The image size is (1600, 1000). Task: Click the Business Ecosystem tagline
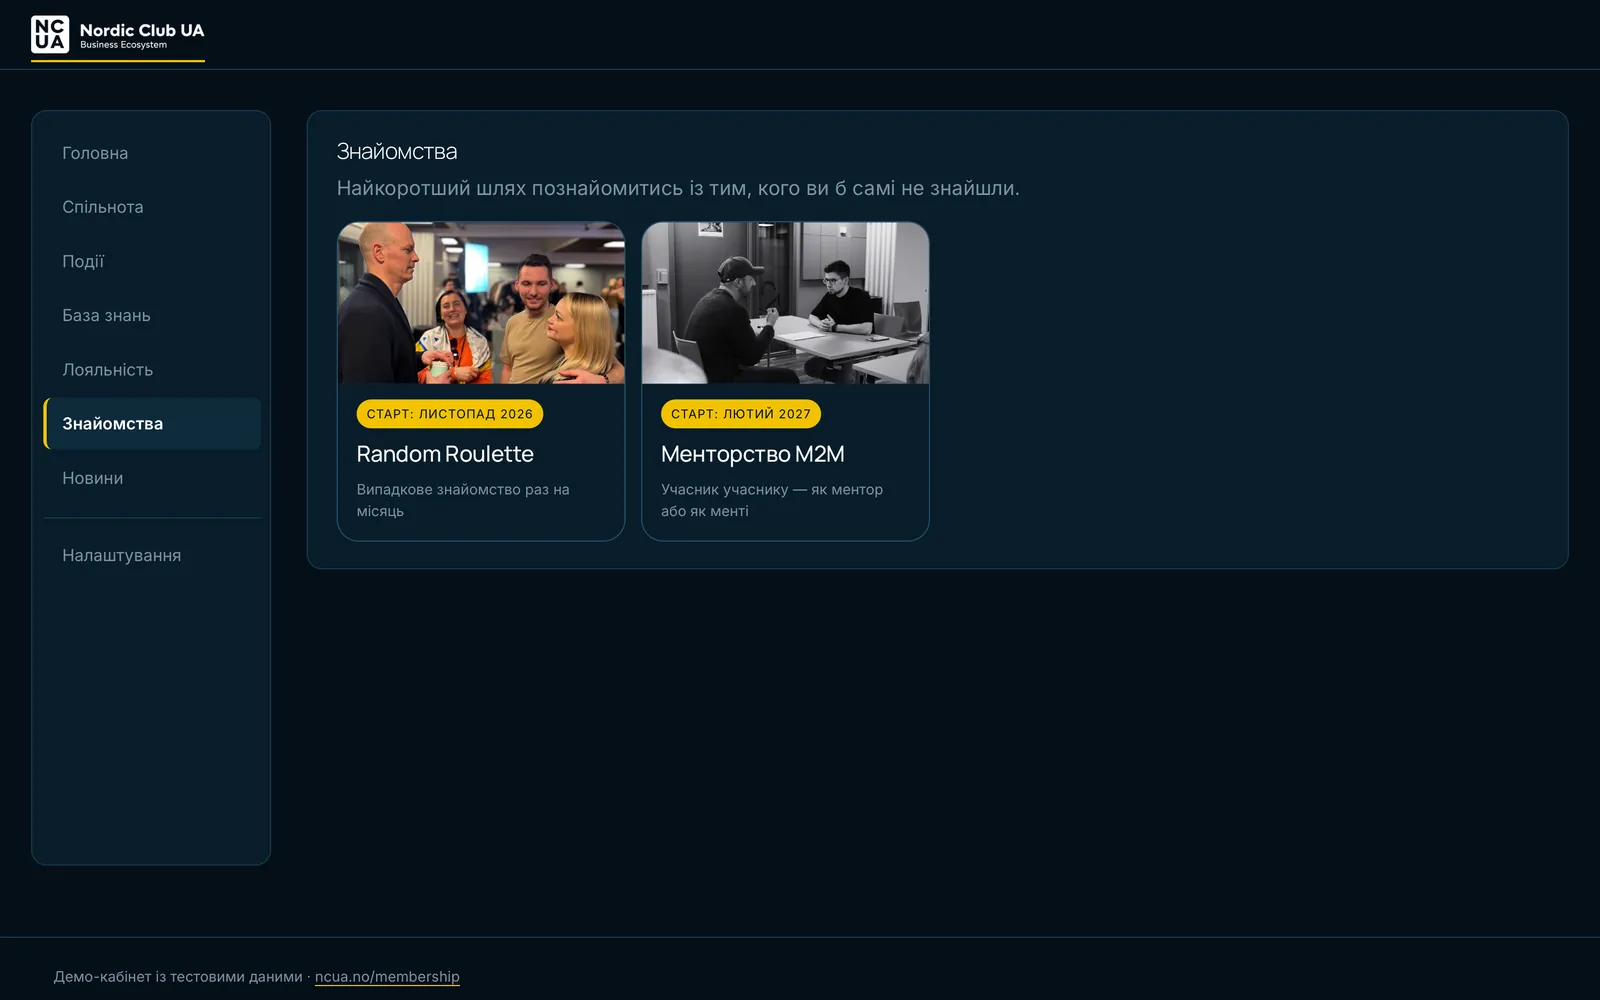(124, 45)
